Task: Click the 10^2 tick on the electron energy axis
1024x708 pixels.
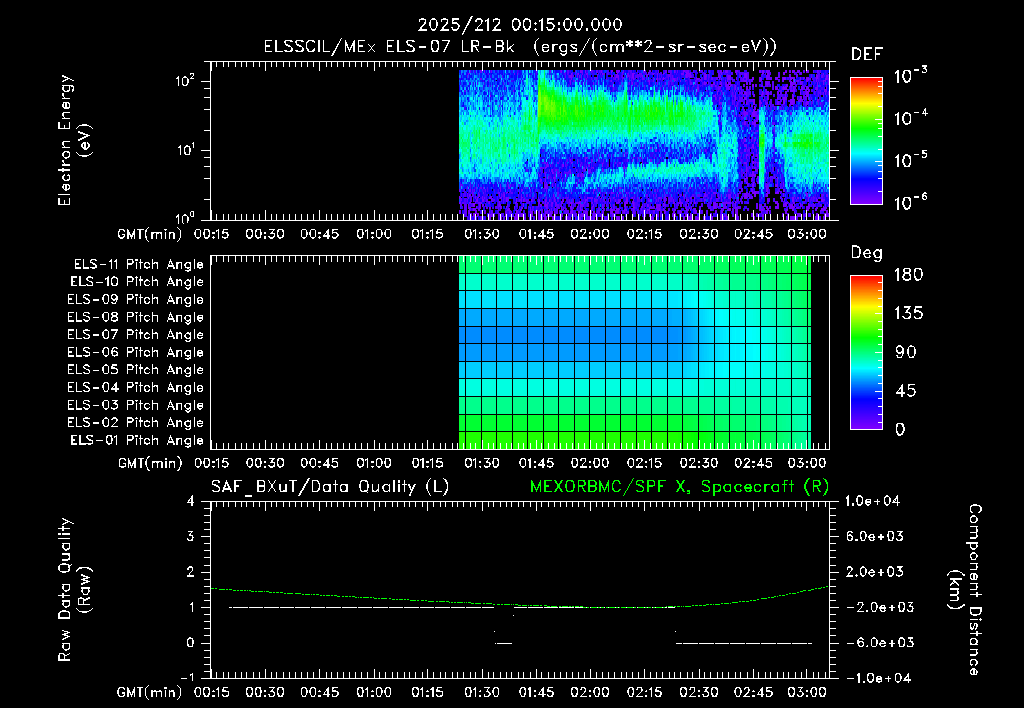Action: [185, 82]
